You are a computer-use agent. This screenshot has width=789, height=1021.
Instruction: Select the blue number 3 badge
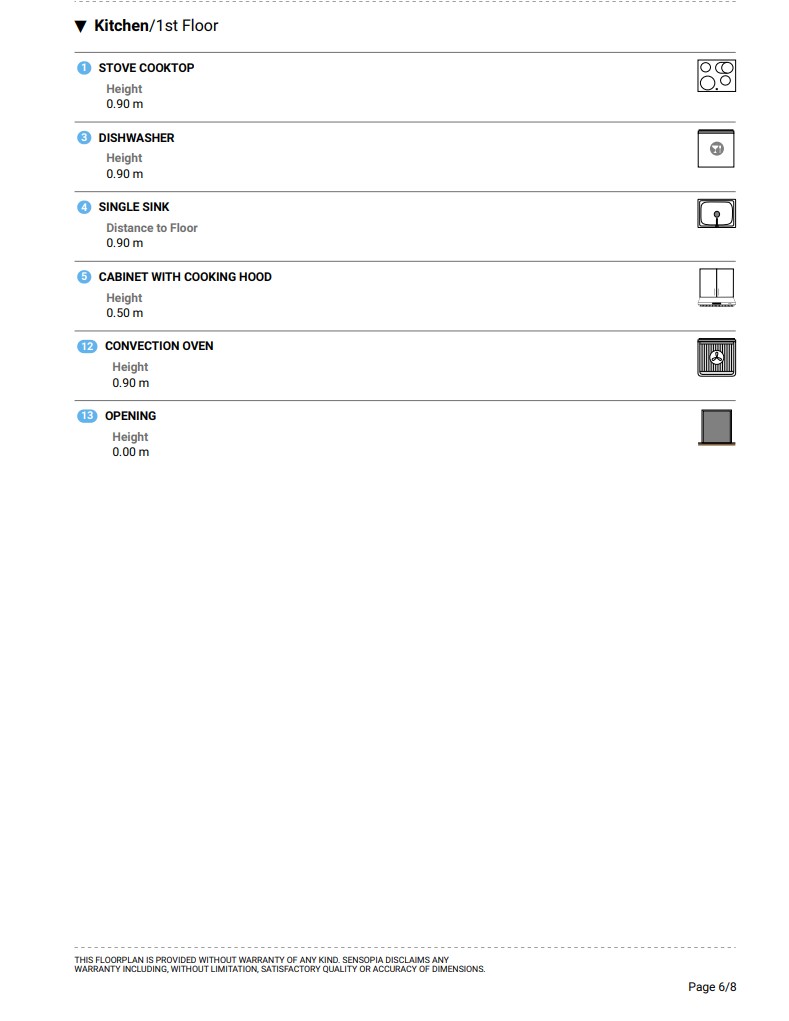pyautogui.click(x=84, y=137)
